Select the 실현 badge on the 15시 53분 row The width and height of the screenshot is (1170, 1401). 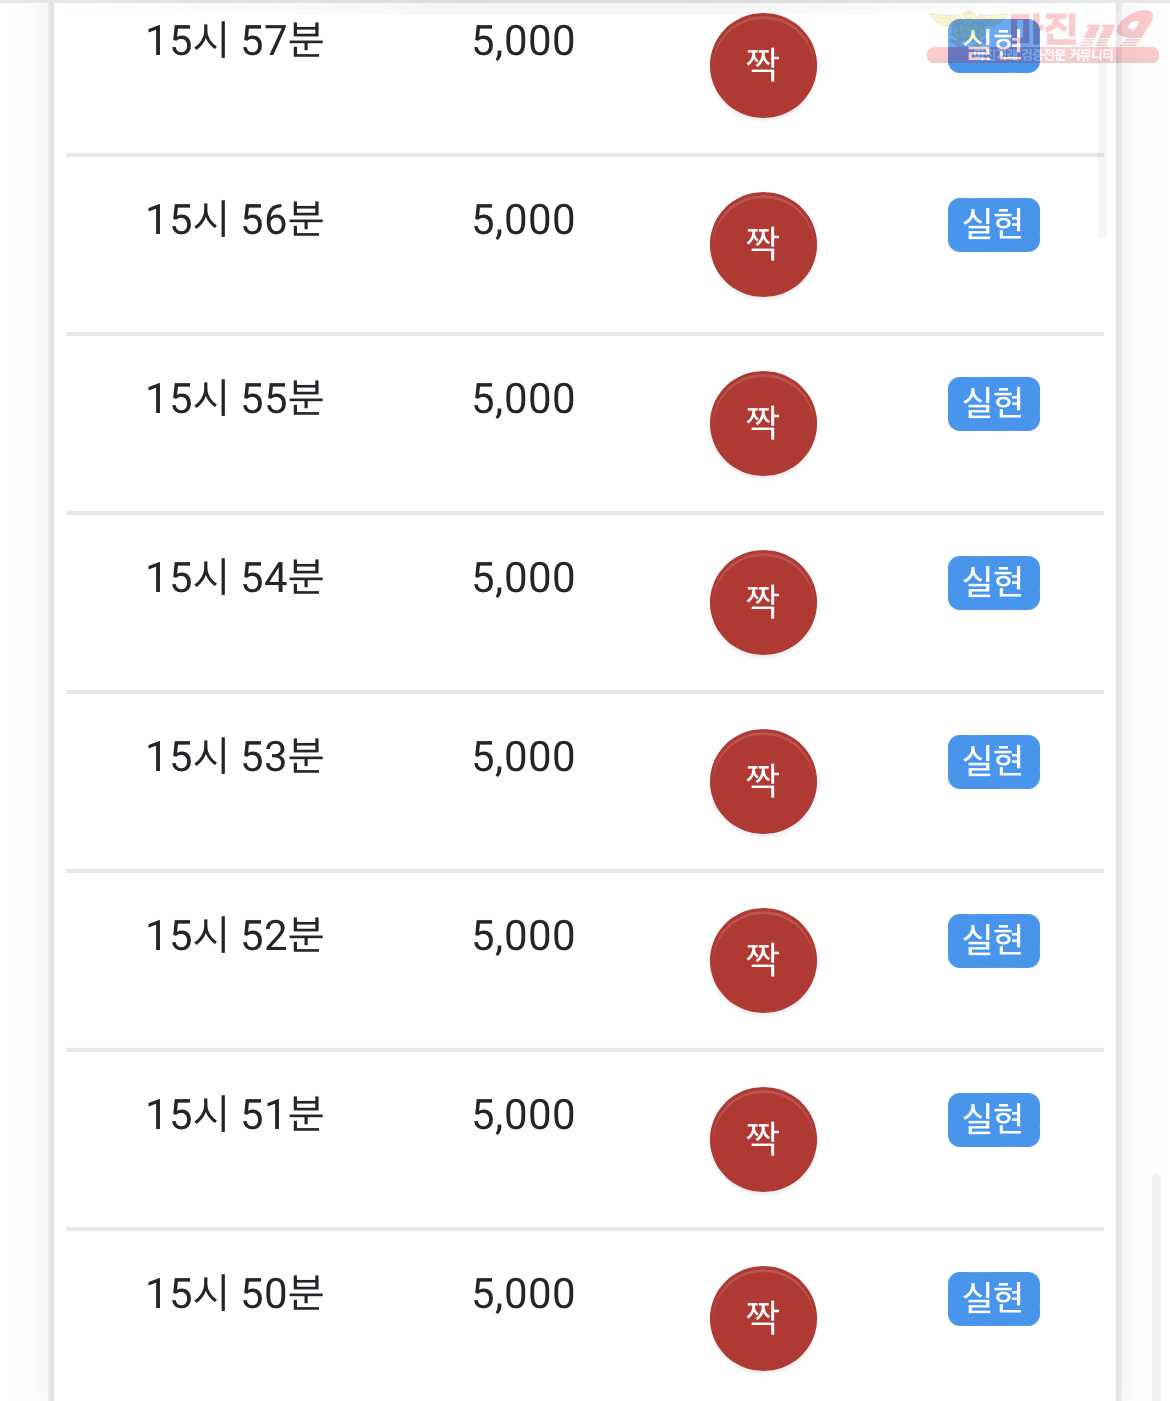(993, 762)
